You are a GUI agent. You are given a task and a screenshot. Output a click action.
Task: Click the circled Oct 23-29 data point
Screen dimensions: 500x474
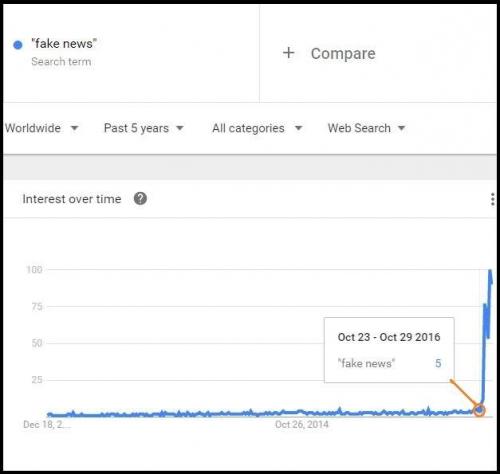pyautogui.click(x=479, y=410)
